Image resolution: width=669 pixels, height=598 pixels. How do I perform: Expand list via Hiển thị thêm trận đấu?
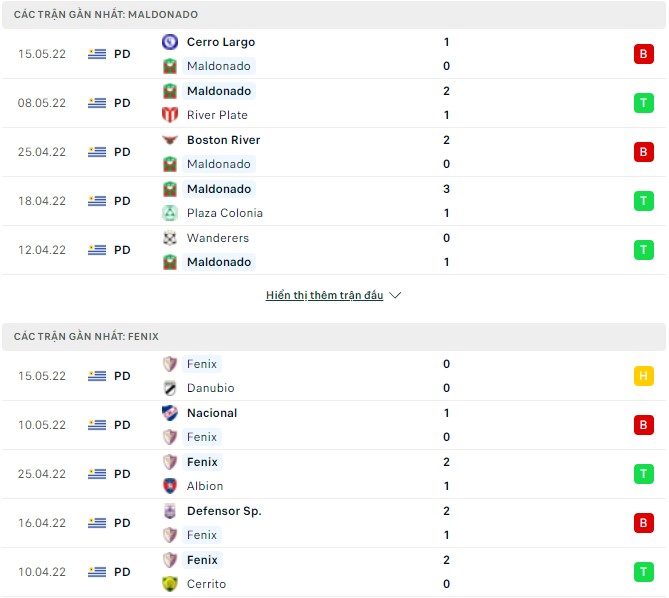(324, 296)
